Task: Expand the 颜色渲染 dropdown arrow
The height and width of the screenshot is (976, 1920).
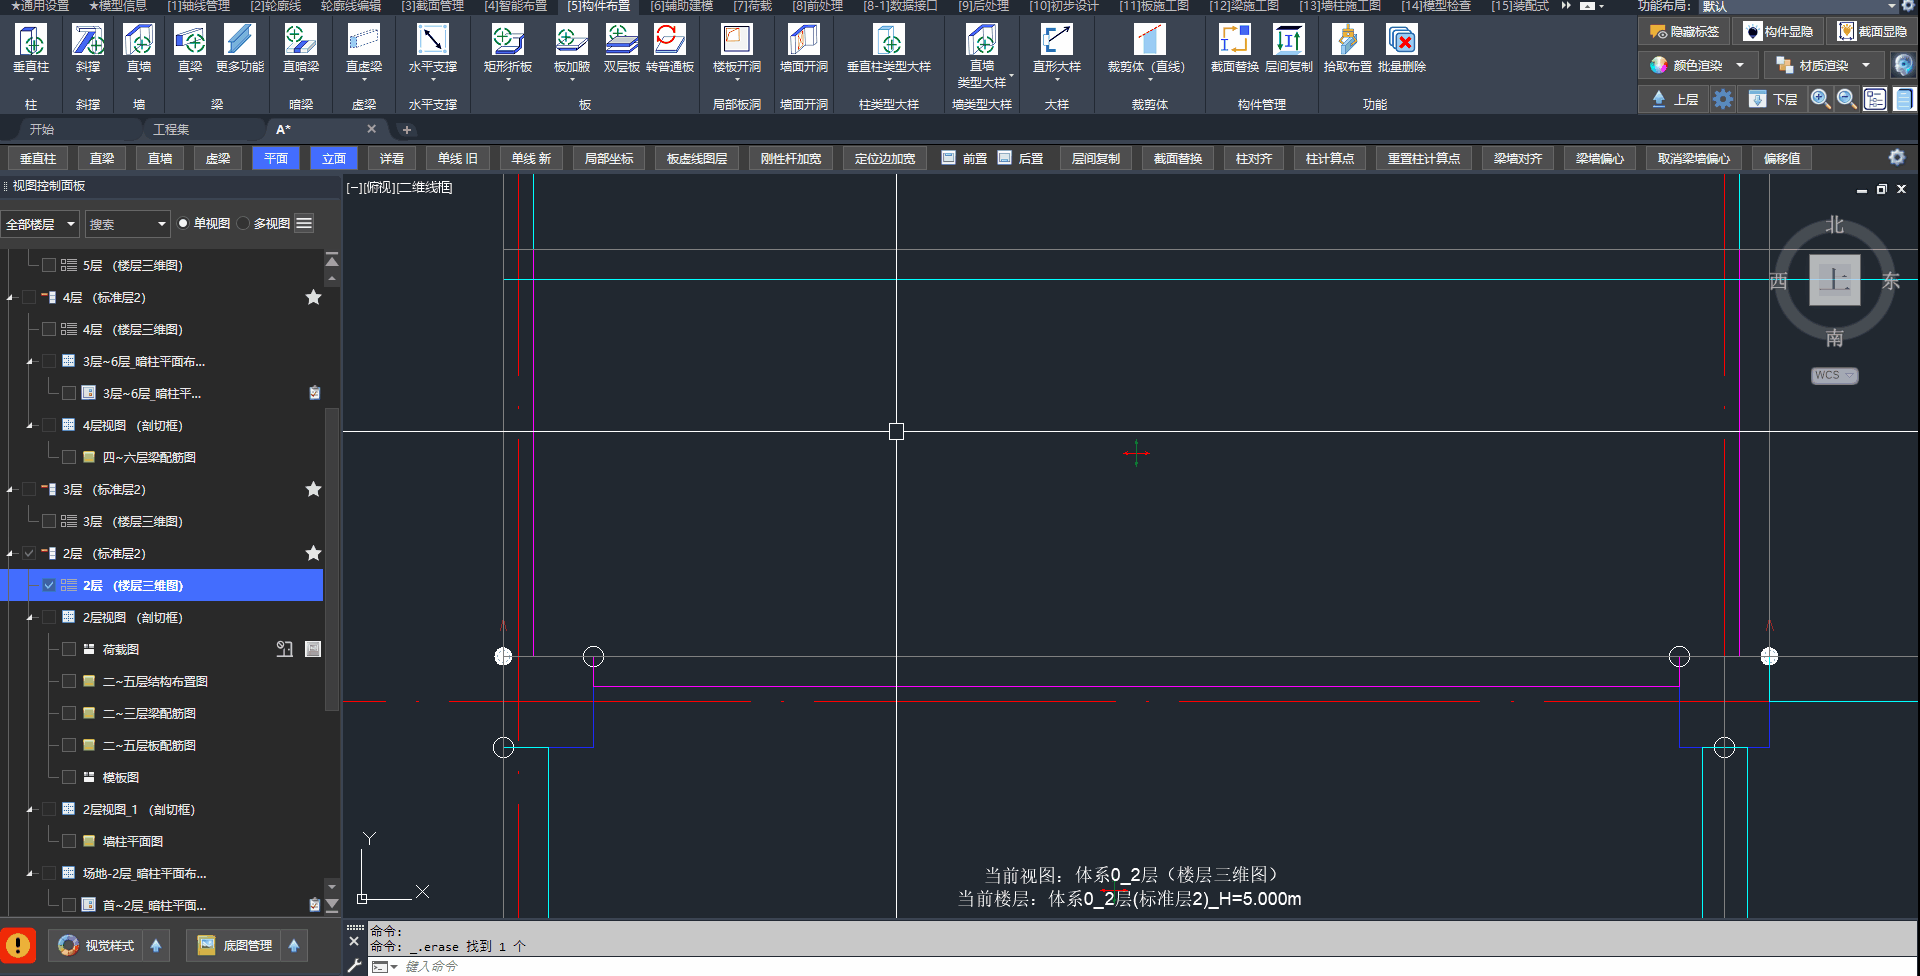Action: pyautogui.click(x=1740, y=66)
